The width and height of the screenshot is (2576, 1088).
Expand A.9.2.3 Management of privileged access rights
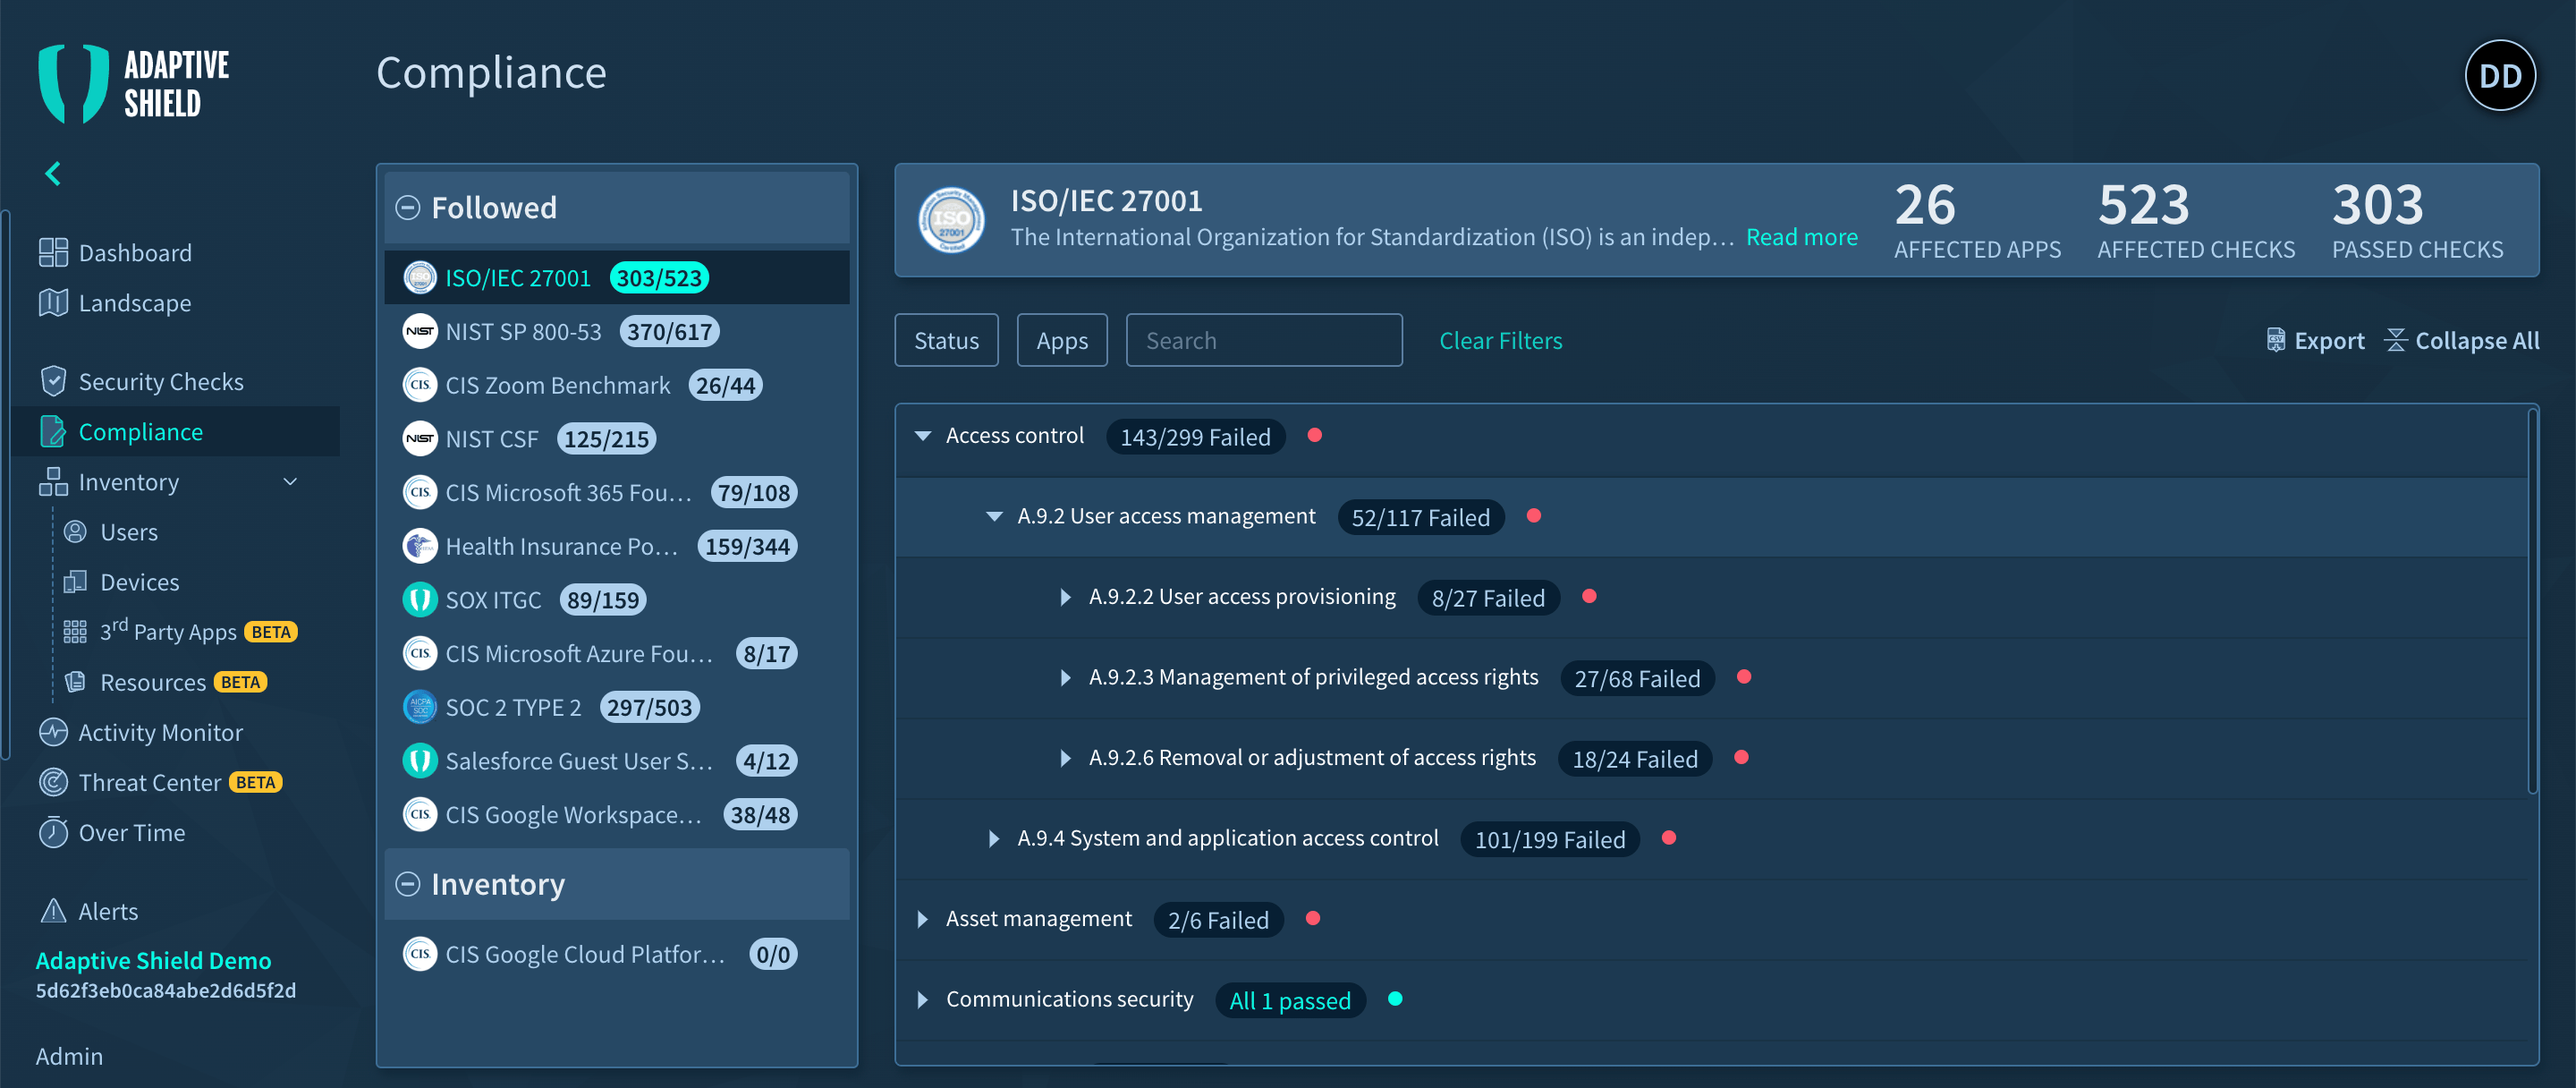(x=1066, y=678)
